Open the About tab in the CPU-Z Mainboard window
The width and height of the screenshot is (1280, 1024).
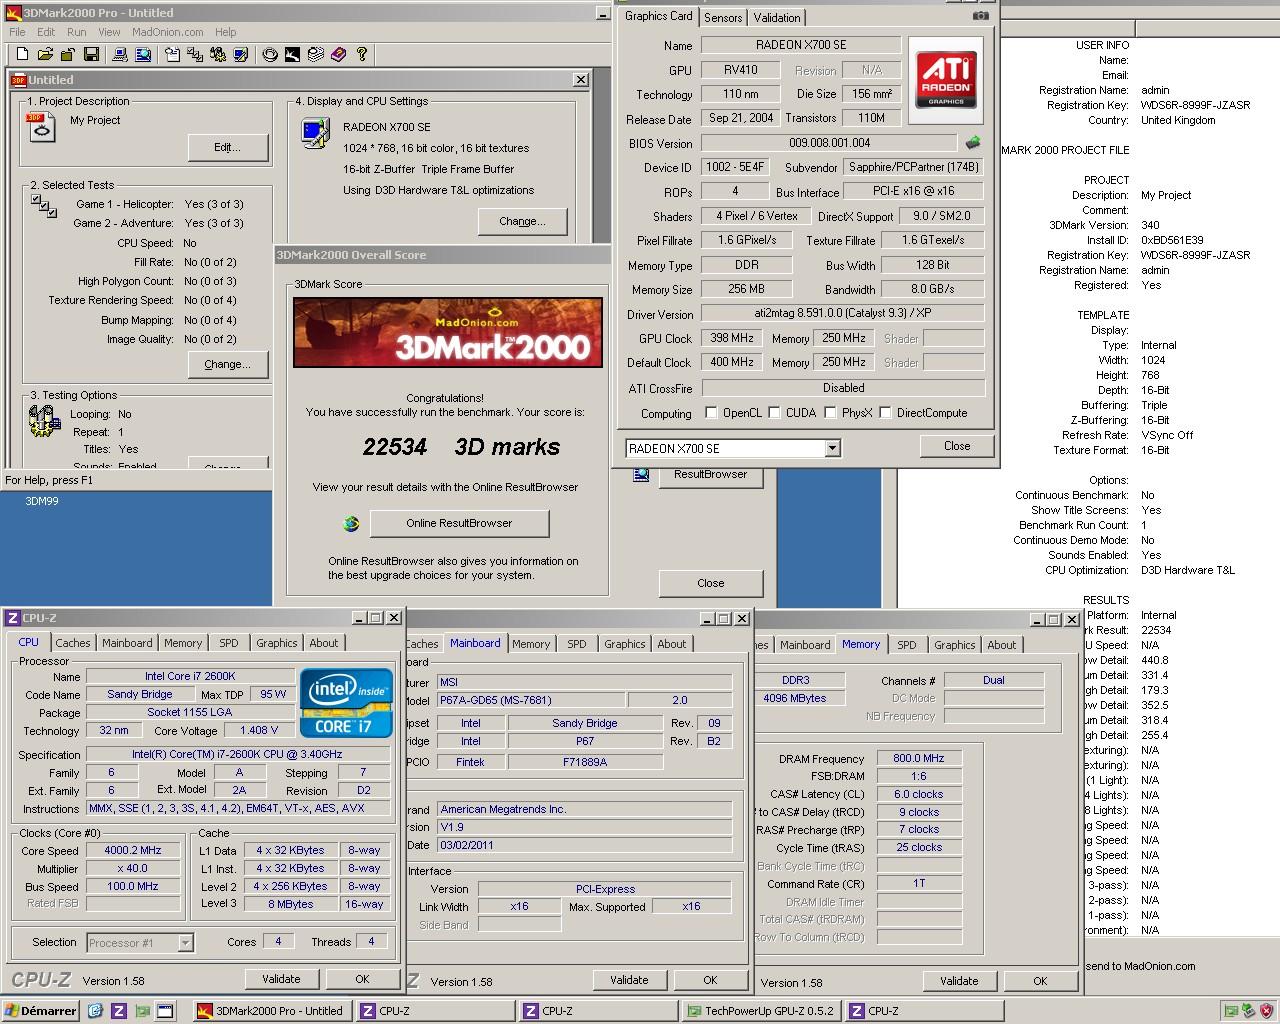click(x=672, y=644)
